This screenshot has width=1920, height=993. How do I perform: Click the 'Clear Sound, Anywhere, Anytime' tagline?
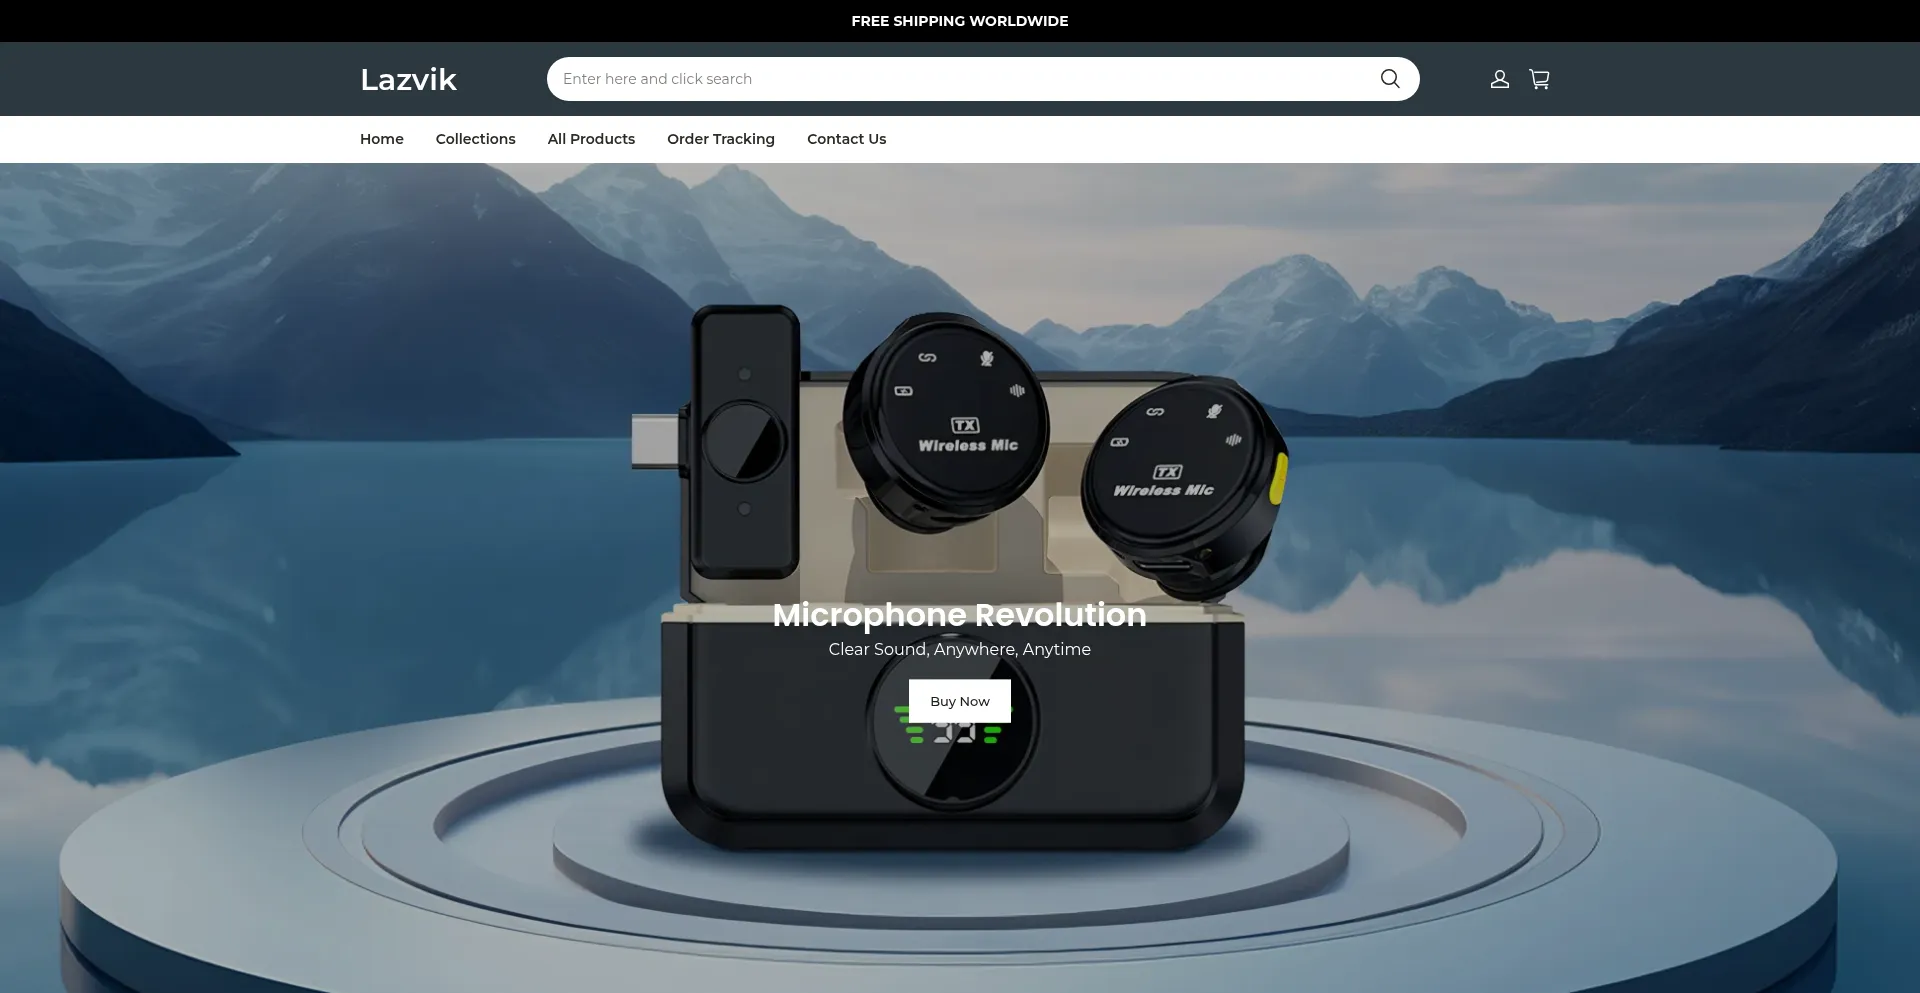[960, 649]
